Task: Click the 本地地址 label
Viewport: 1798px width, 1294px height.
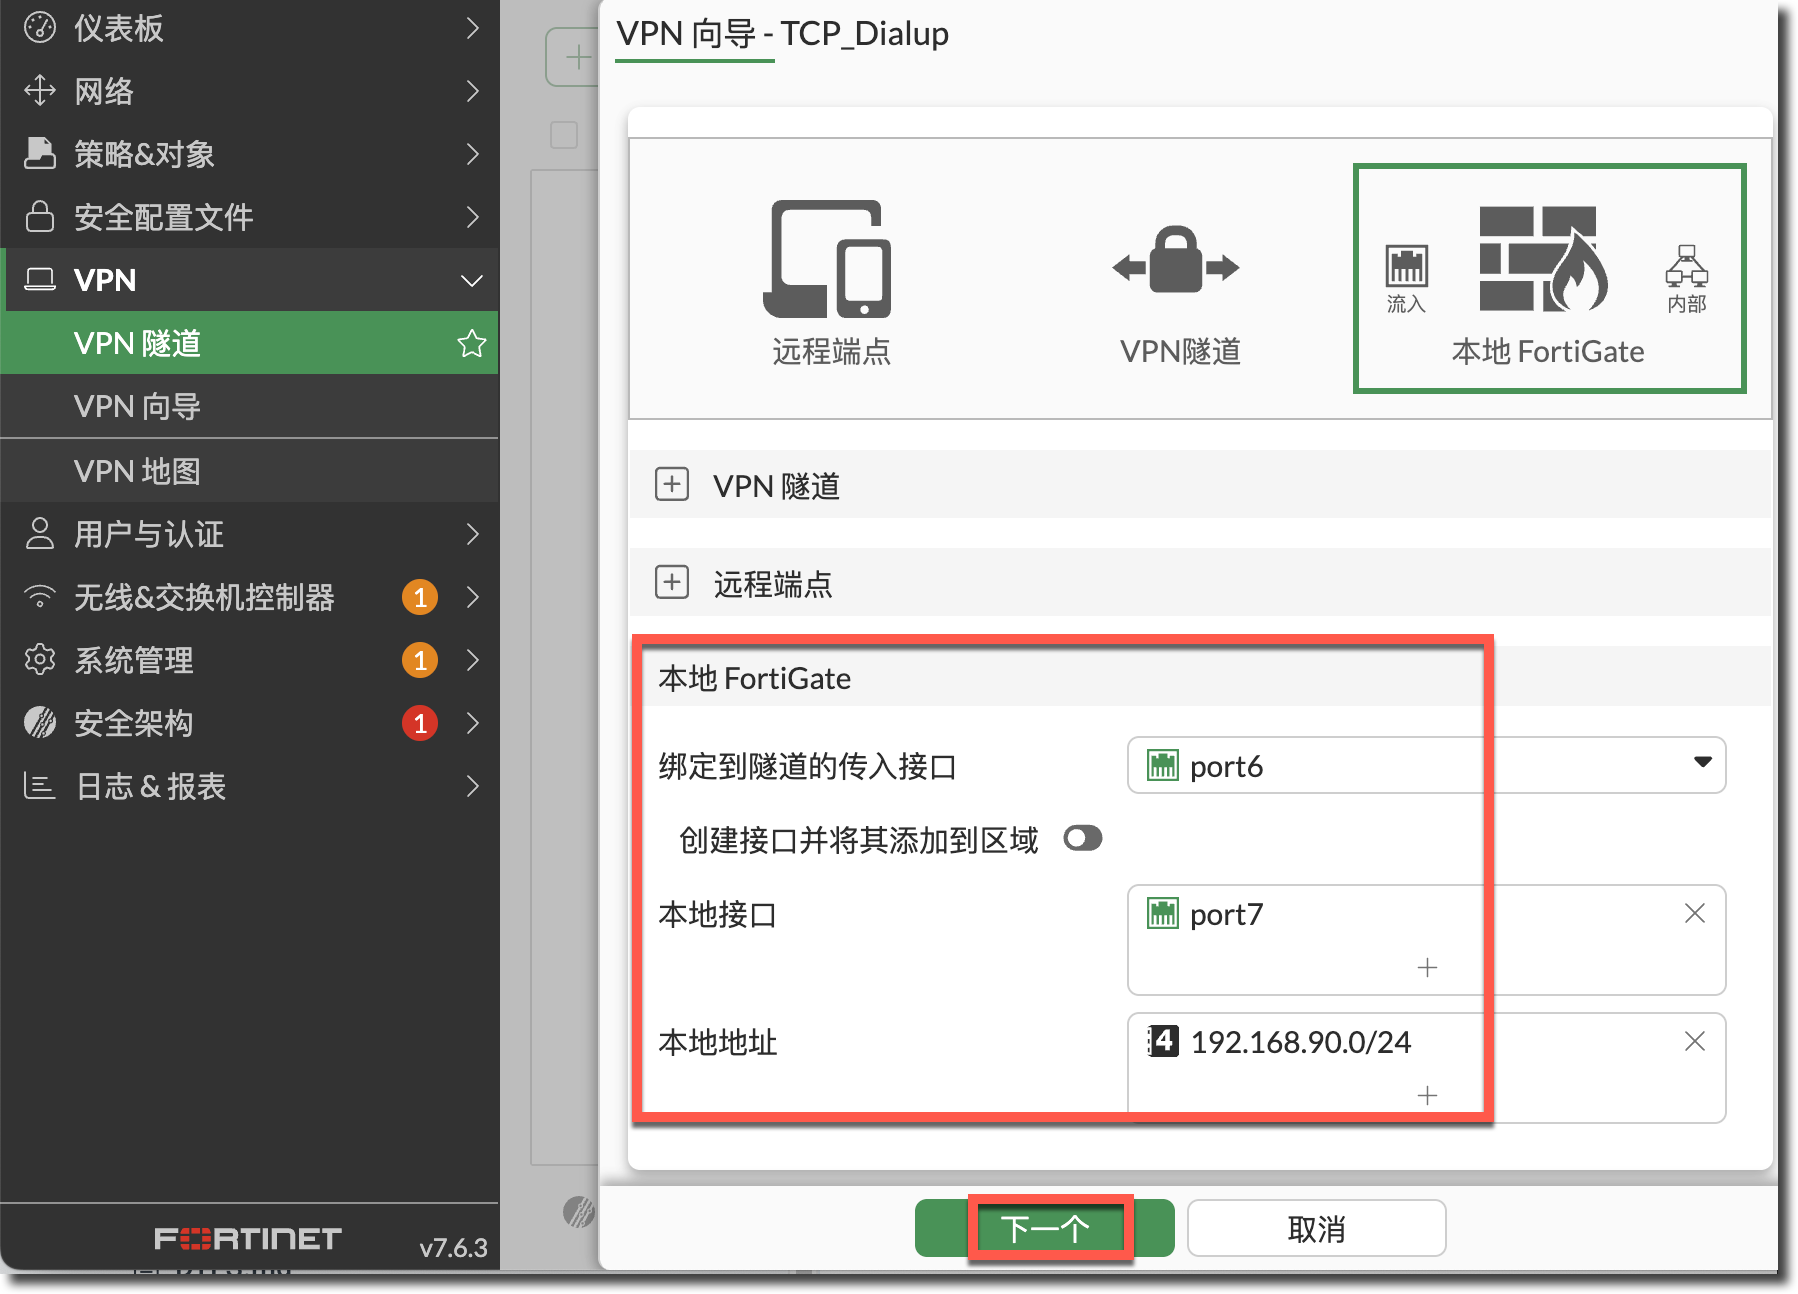Action: [x=718, y=1042]
